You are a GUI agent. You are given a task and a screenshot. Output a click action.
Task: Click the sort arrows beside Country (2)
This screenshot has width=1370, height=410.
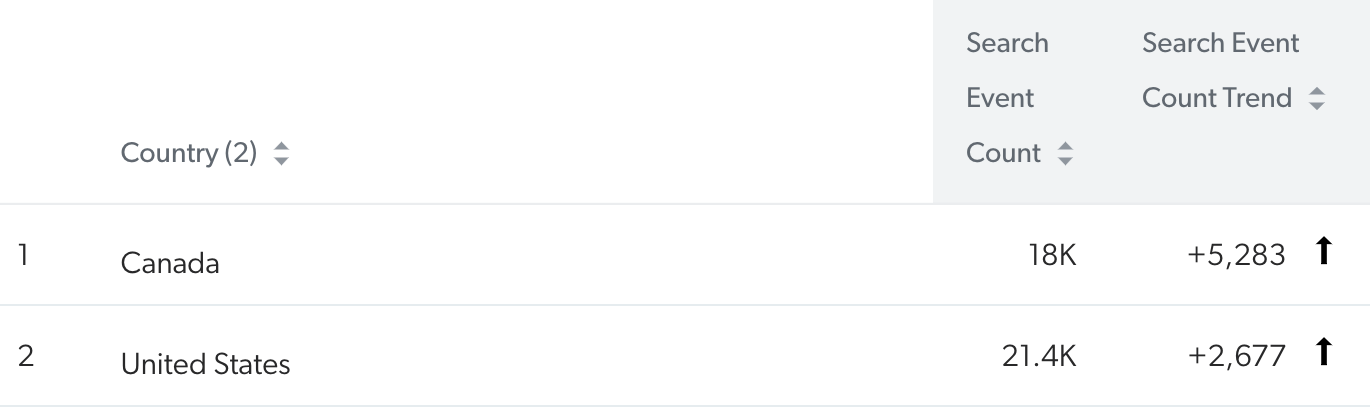tap(281, 154)
